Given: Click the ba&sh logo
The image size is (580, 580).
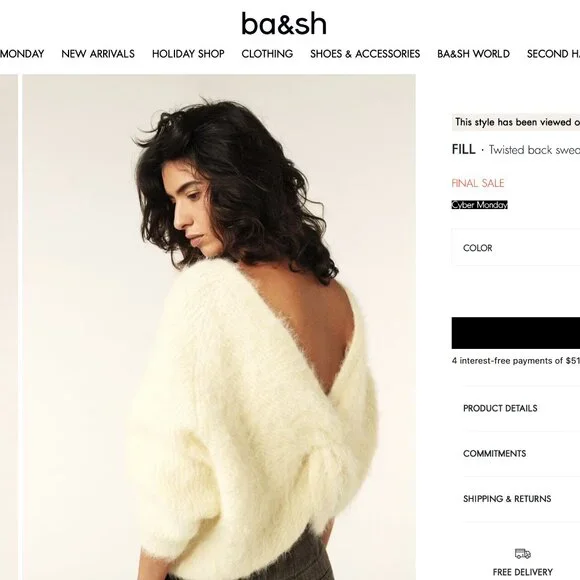Looking at the screenshot, I should [284, 24].
